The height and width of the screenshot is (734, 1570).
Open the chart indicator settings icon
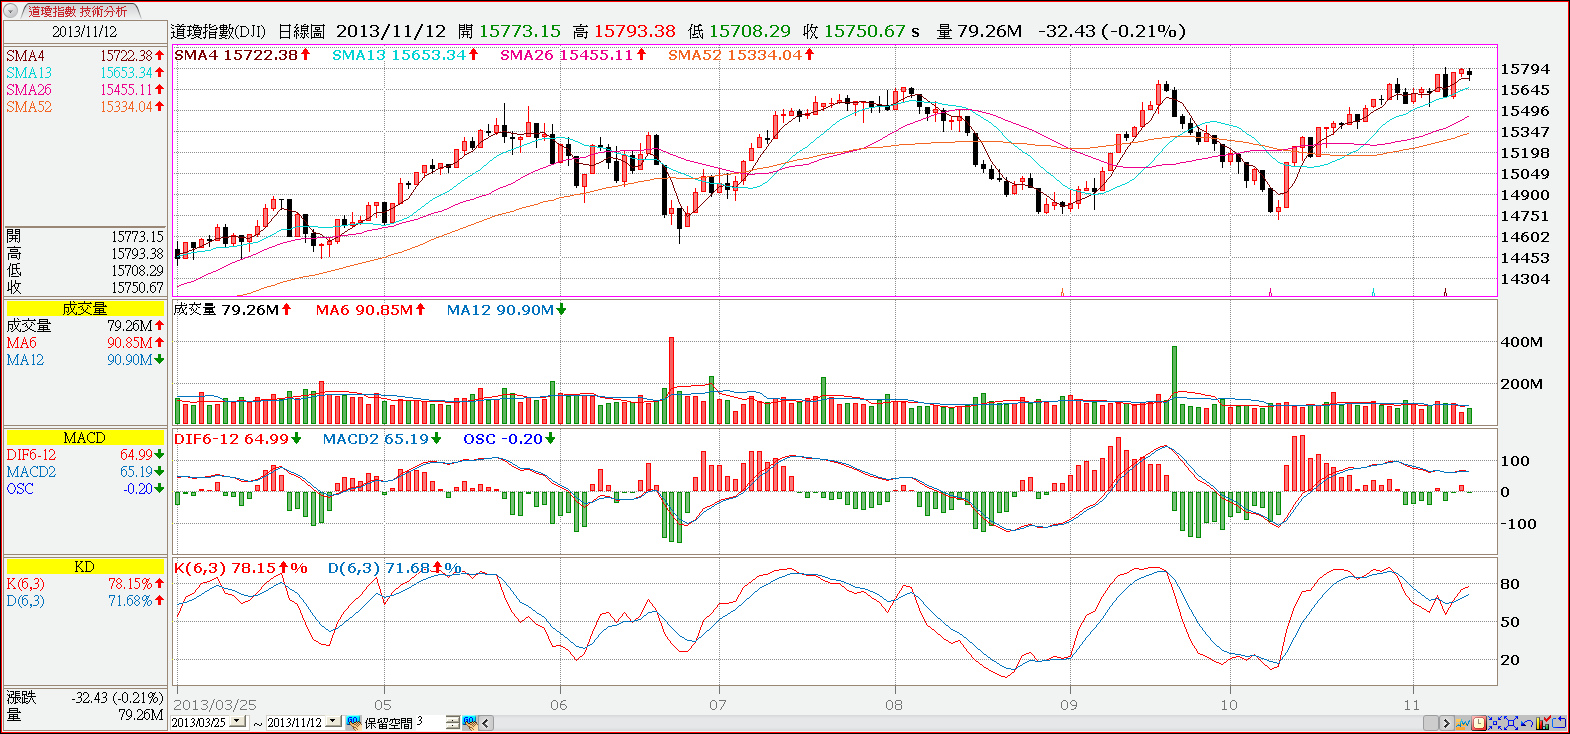point(1463,723)
